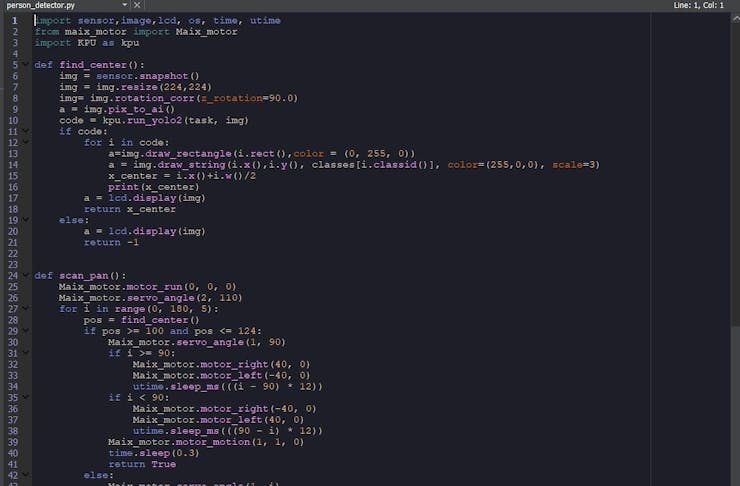Collapse the 'if i >= 90' fold arrow on line 31

pos(26,352)
